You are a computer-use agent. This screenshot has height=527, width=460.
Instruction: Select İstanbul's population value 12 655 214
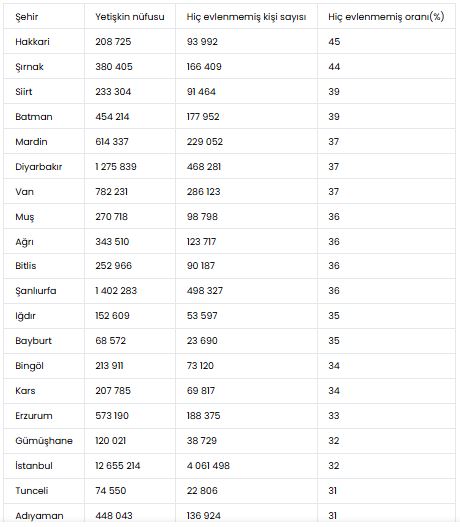click(118, 466)
